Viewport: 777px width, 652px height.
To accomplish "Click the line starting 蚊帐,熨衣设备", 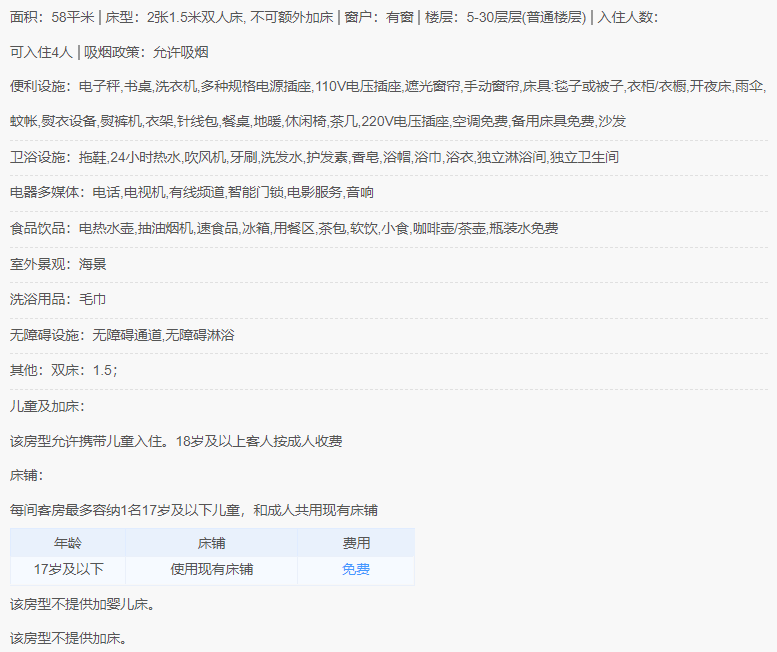I will [x=318, y=121].
